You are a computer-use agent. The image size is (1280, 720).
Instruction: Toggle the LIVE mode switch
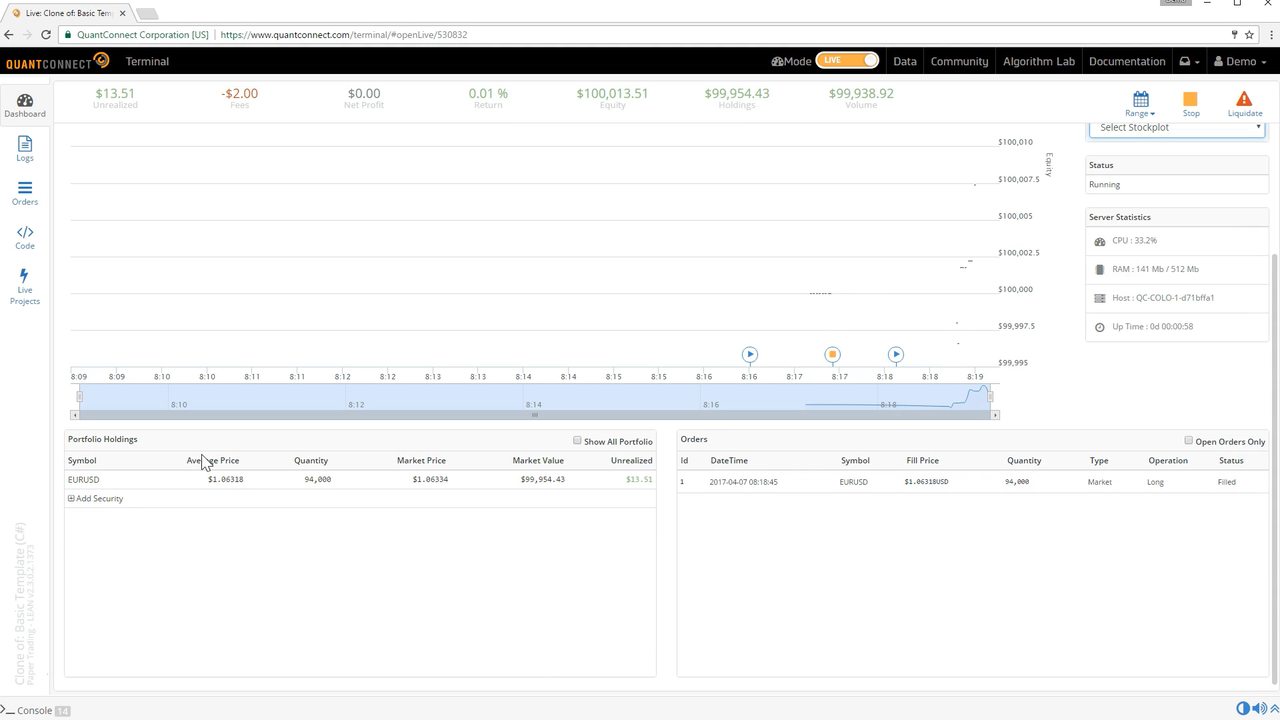click(x=847, y=61)
